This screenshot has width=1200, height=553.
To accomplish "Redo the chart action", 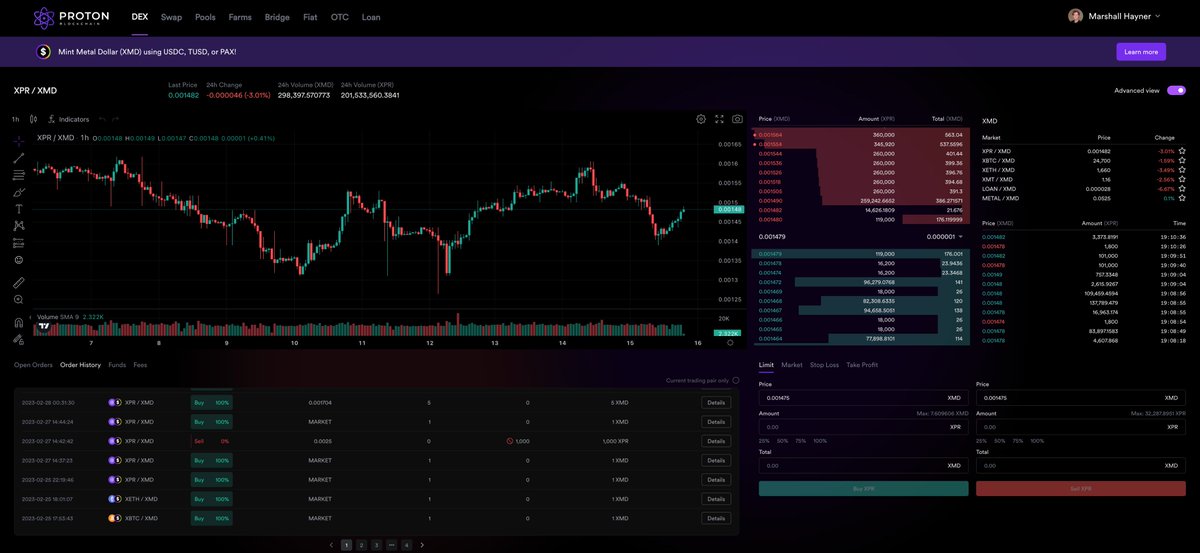I will tap(116, 119).
